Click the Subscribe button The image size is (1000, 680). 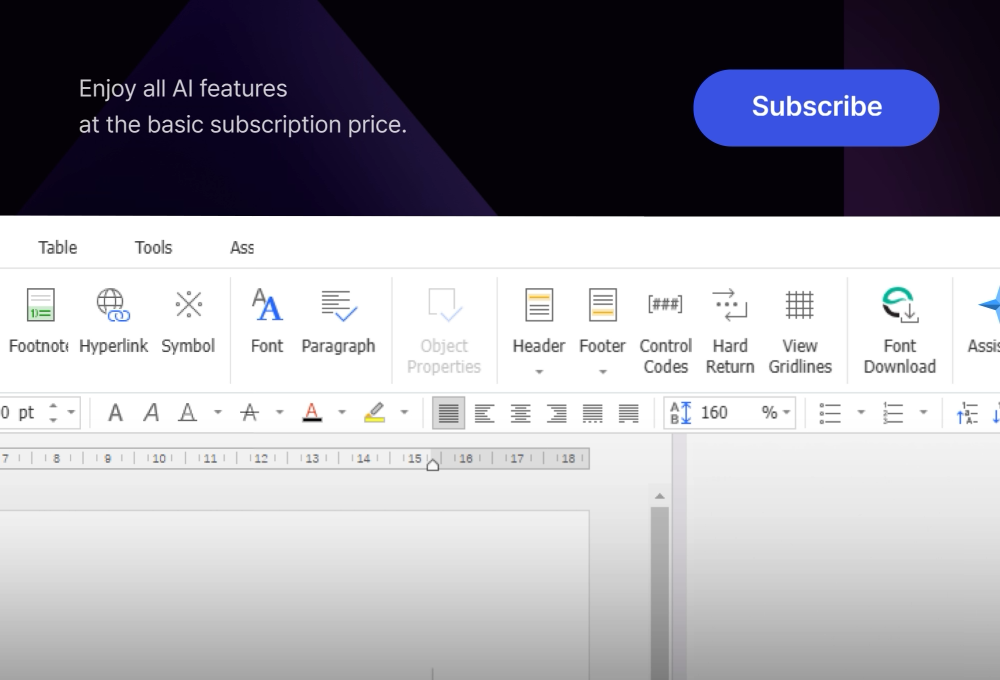[816, 107]
